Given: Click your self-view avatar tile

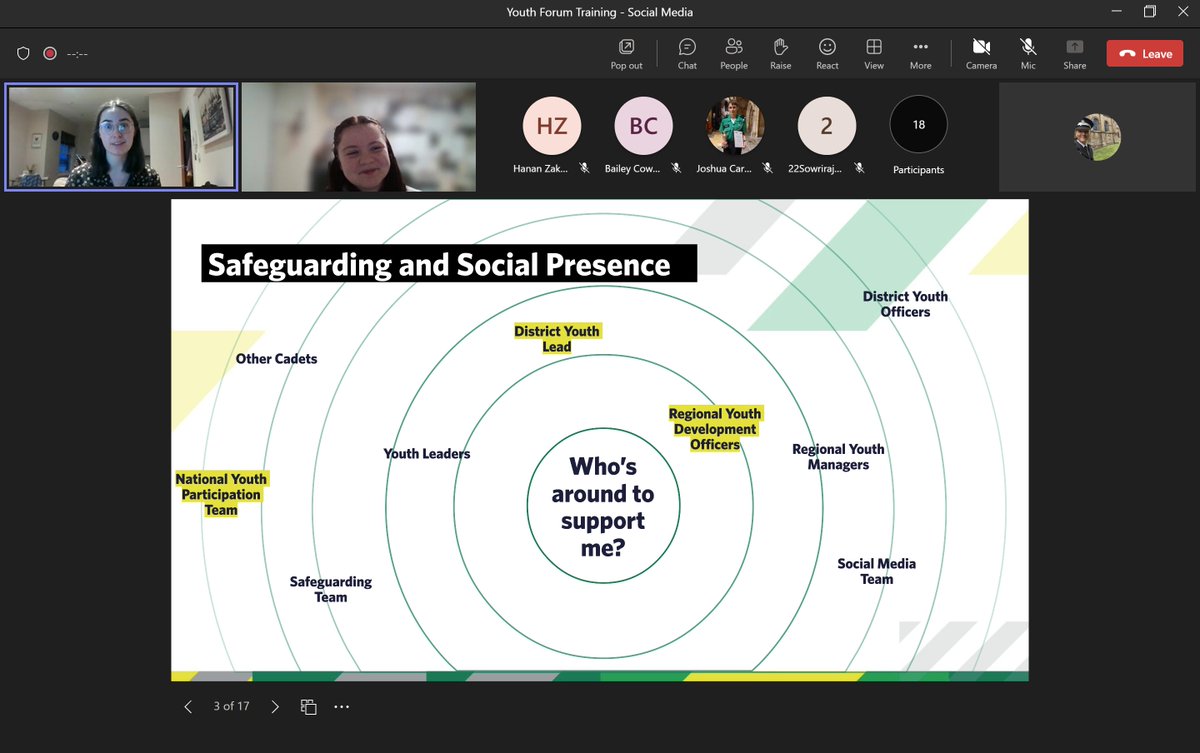Looking at the screenshot, I should [1098, 137].
